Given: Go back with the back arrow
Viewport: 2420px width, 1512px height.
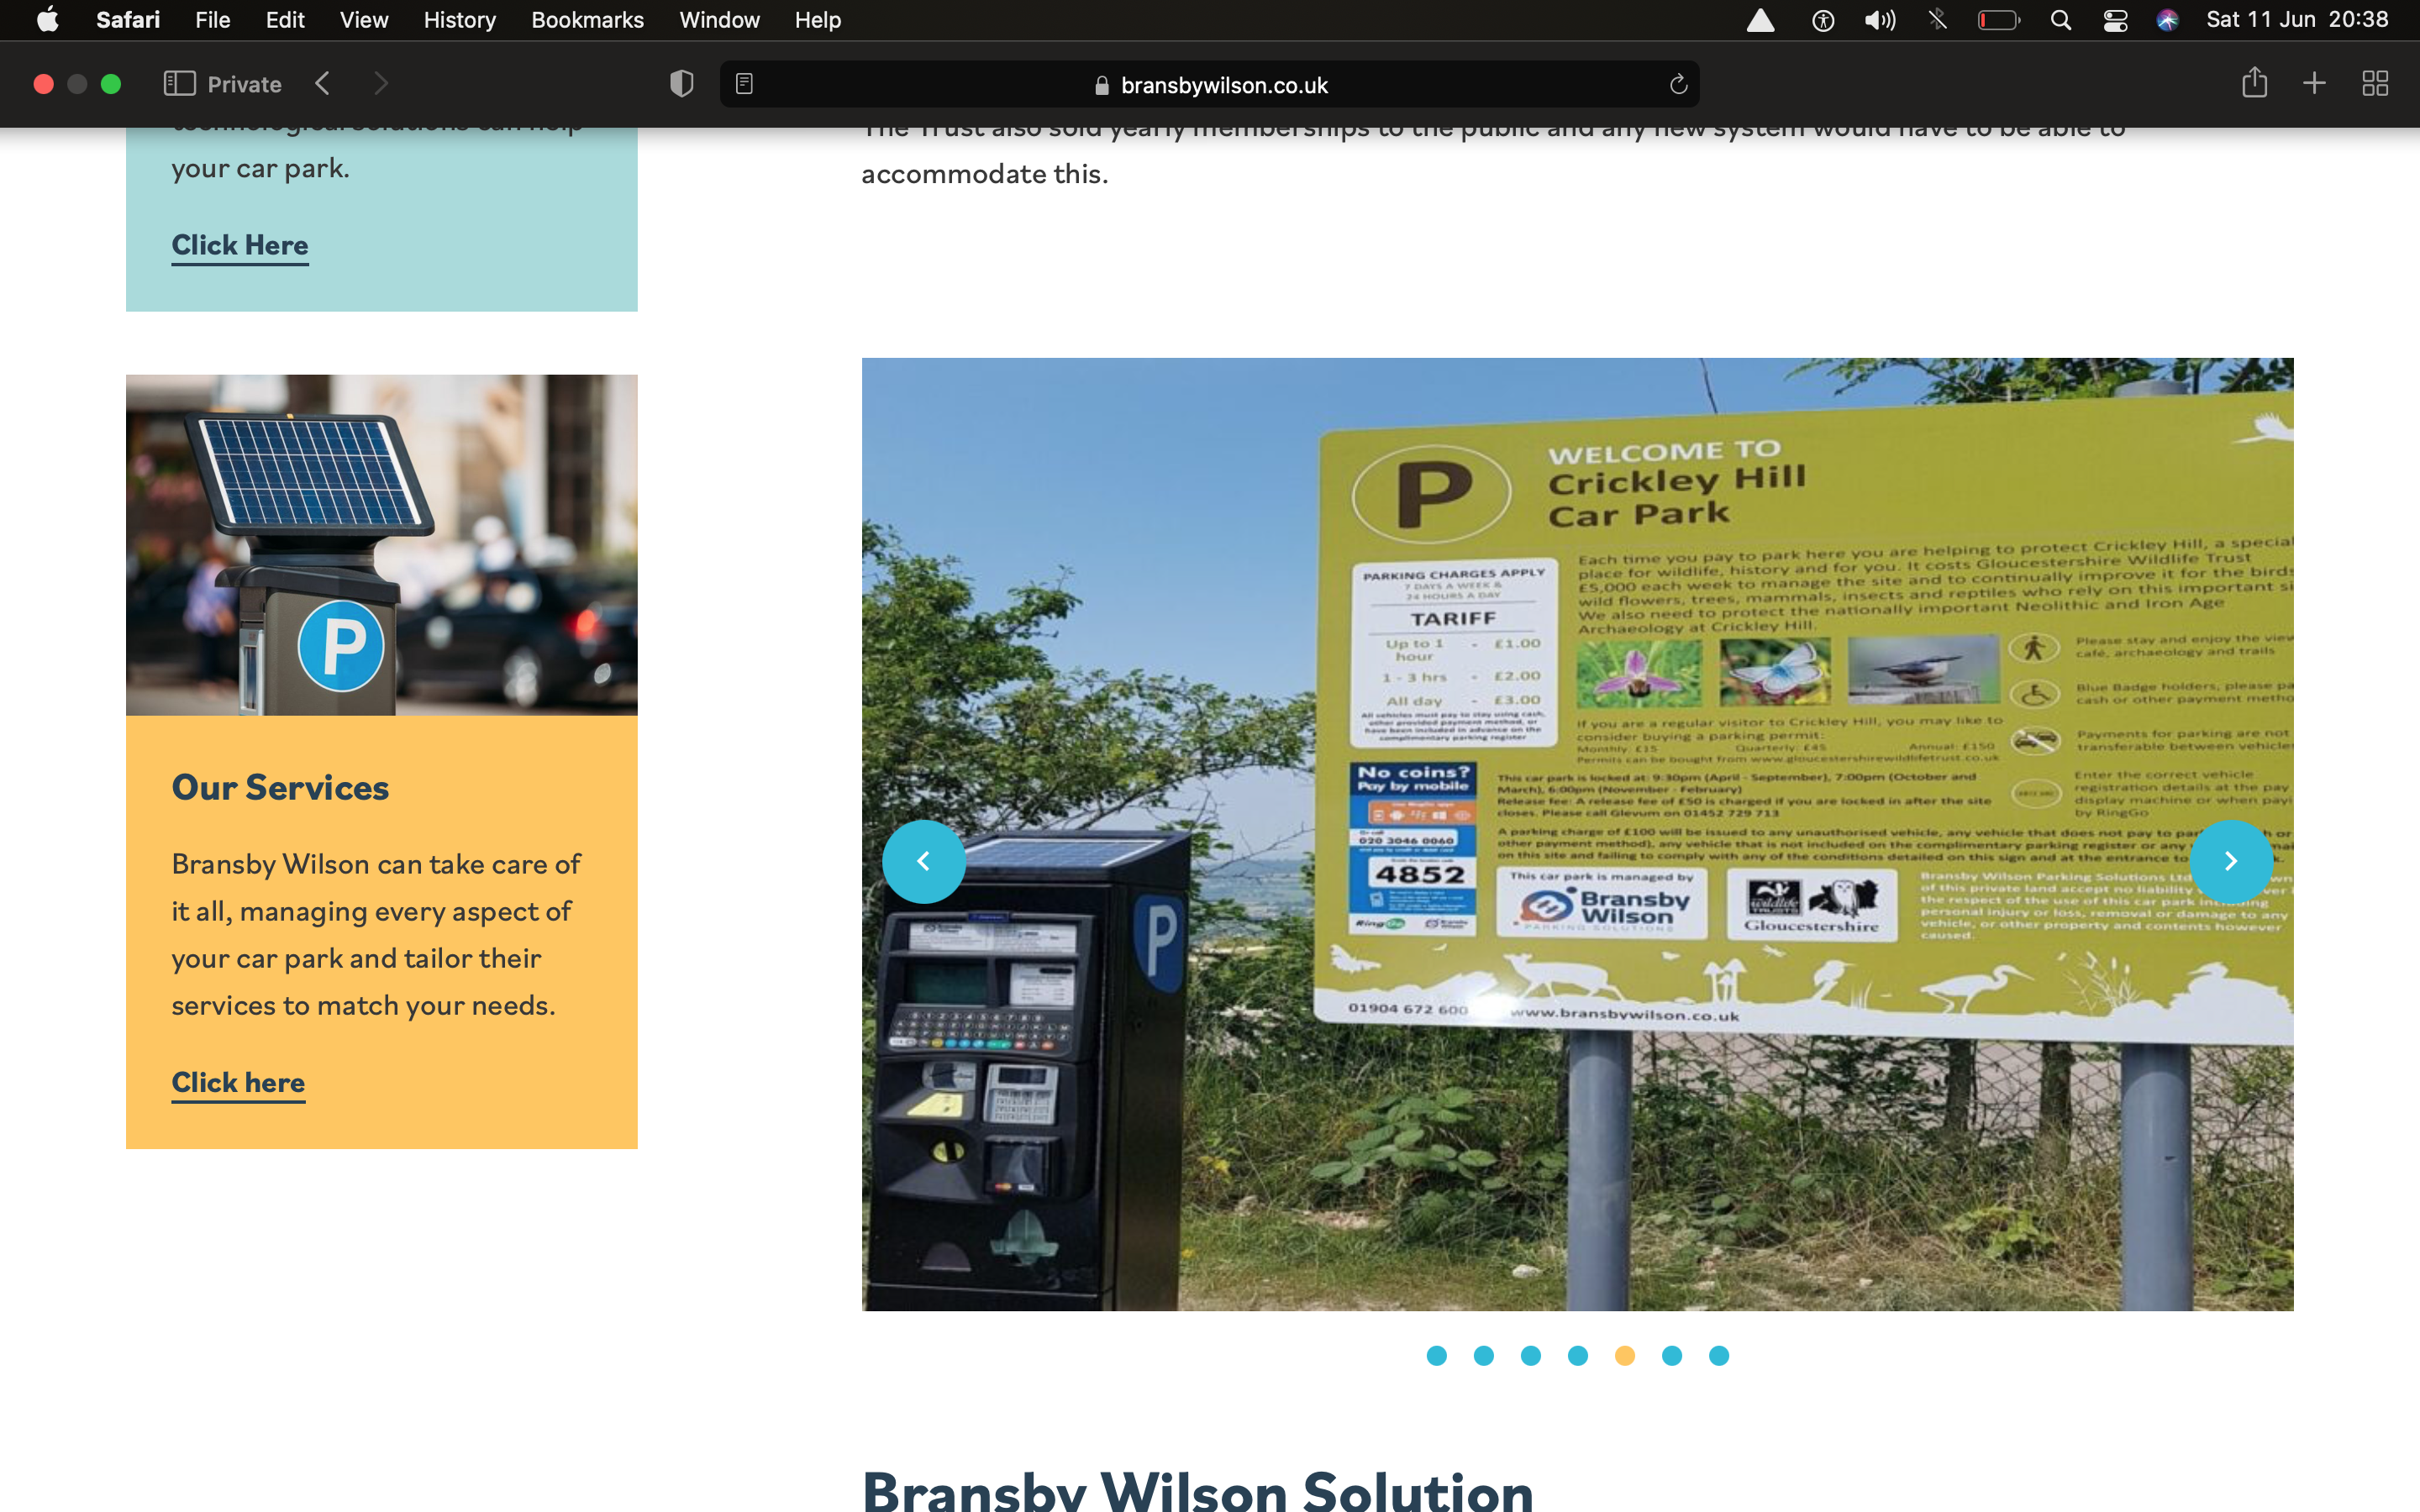Looking at the screenshot, I should click(322, 84).
